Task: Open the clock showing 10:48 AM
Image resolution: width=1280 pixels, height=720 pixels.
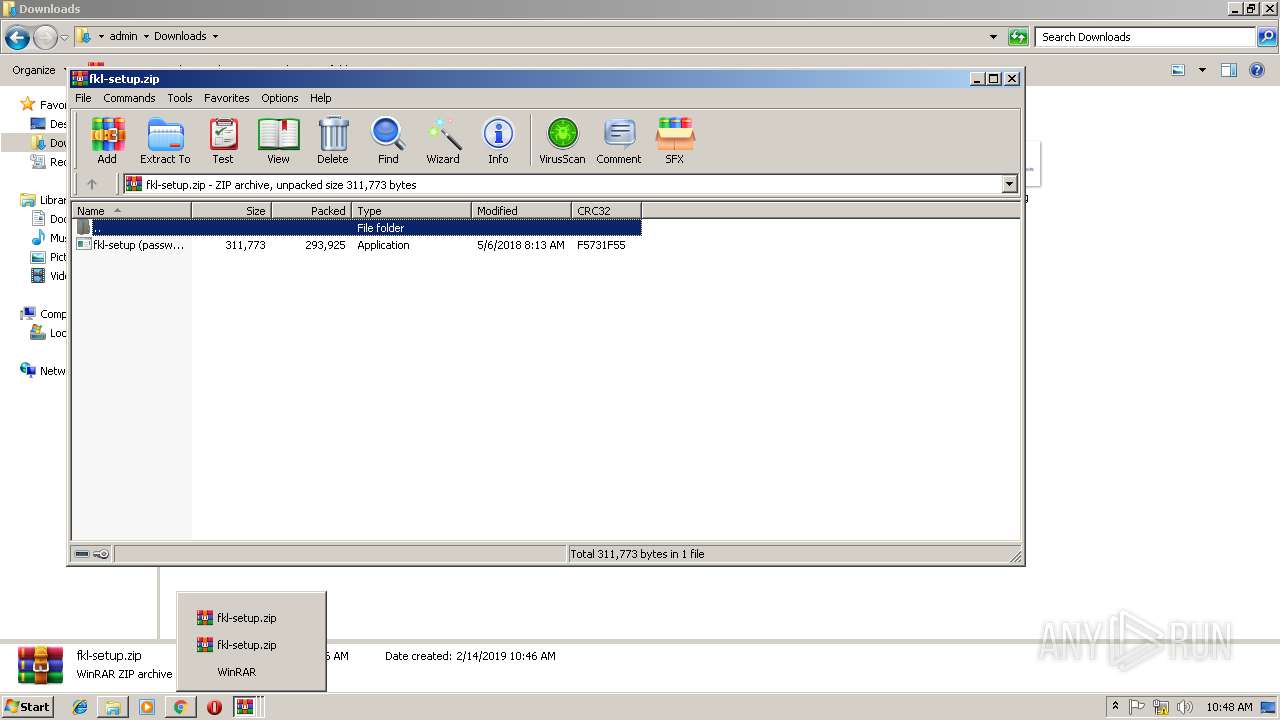Action: [1229, 707]
